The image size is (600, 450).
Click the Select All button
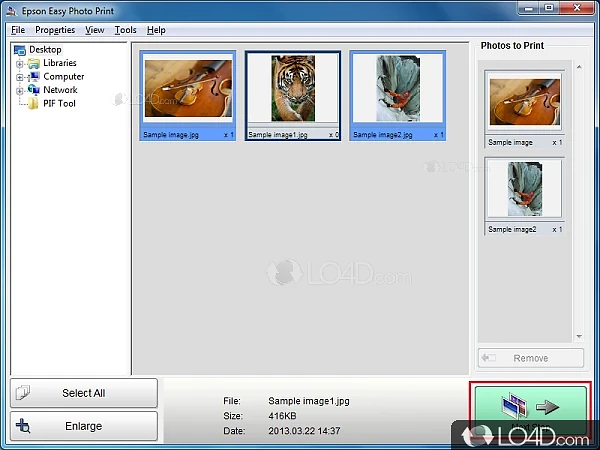click(x=84, y=393)
